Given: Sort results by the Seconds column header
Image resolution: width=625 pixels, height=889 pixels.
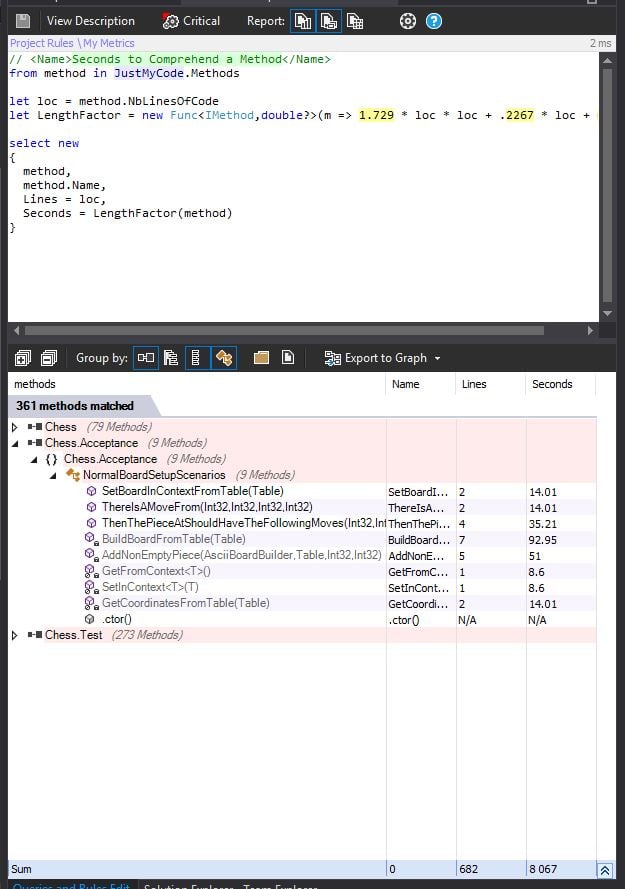Looking at the screenshot, I should (552, 384).
